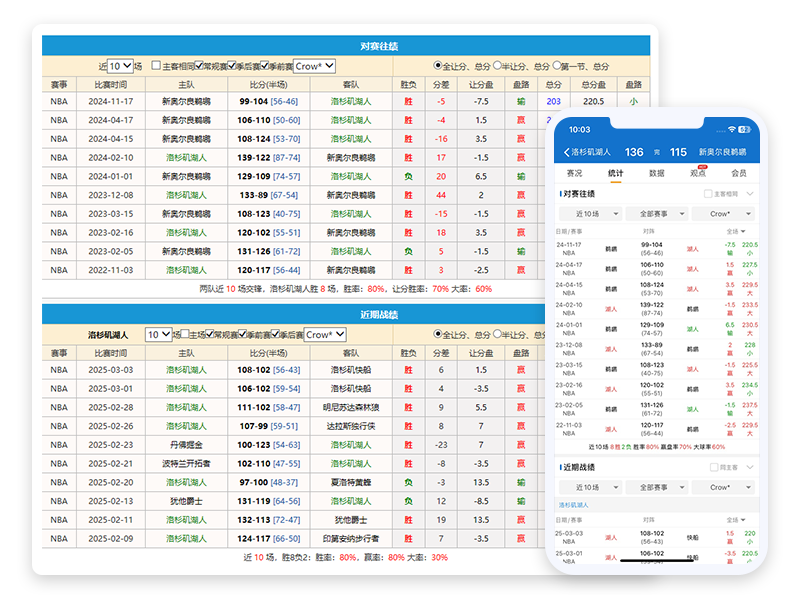Click the 近期战绩 blue header bar on desktop
800x615 pixels.
point(295,314)
